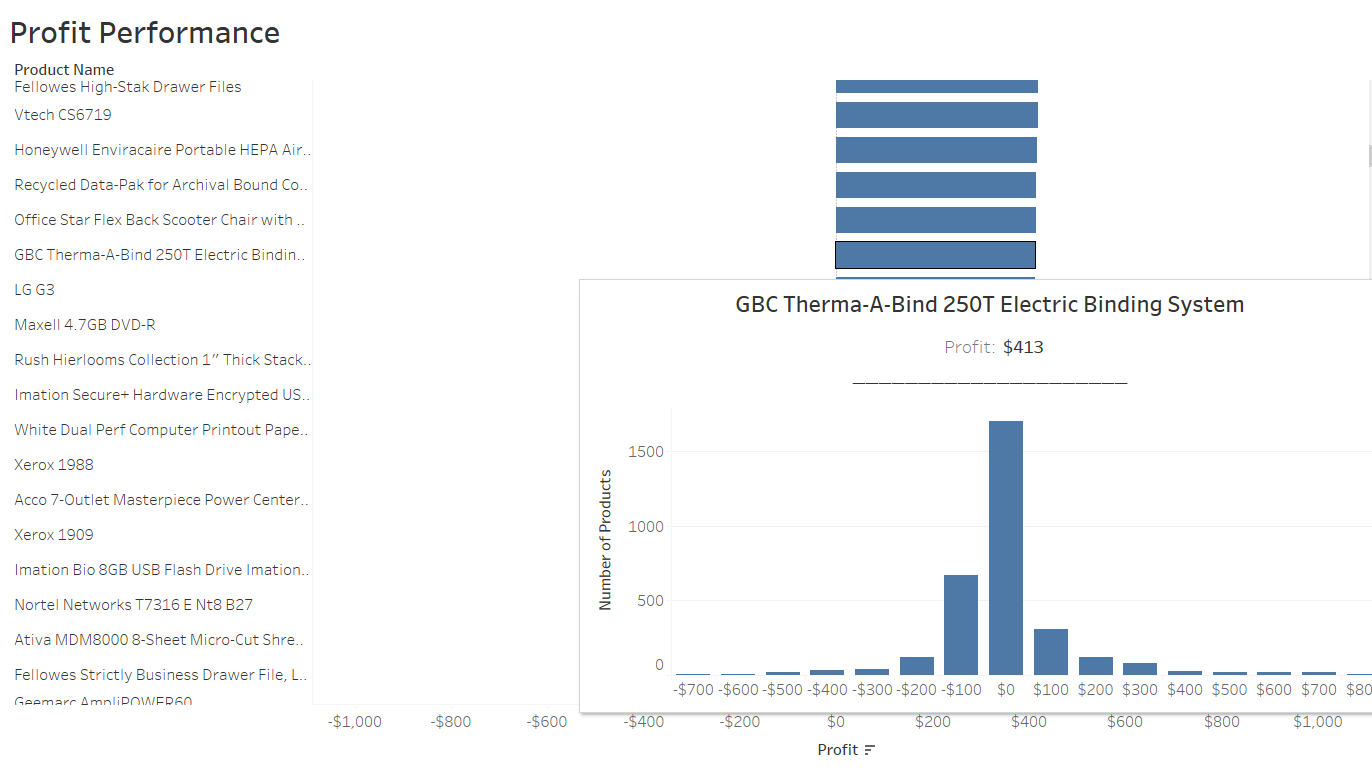Select the Xerox 1988 product label
The image size is (1372, 772).
[54, 465]
